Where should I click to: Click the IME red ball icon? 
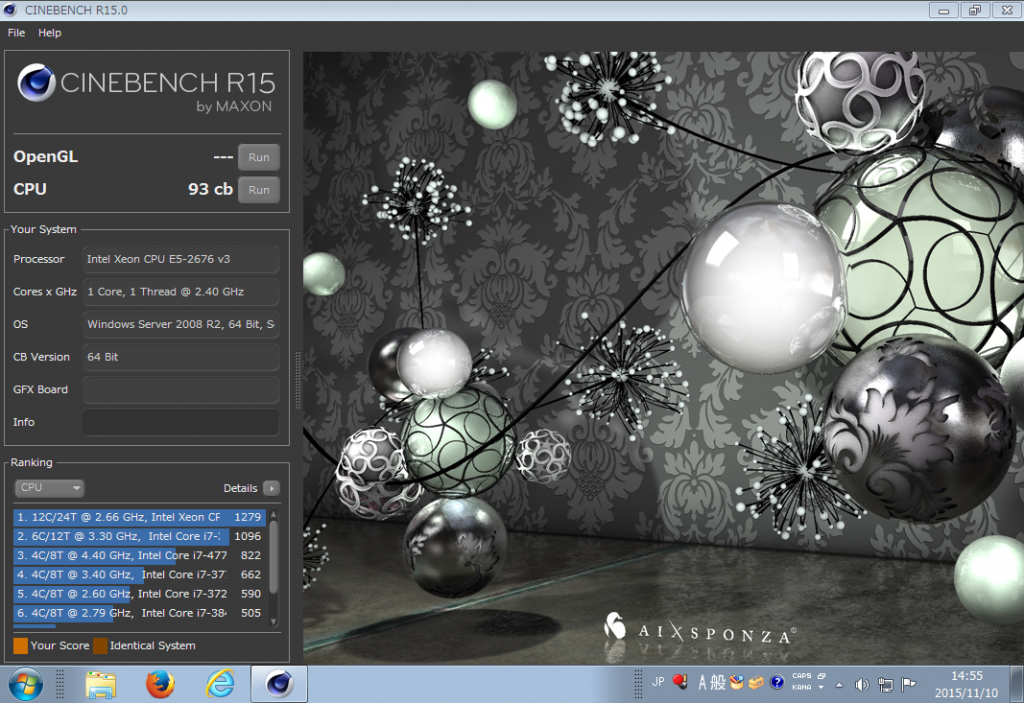(x=680, y=682)
